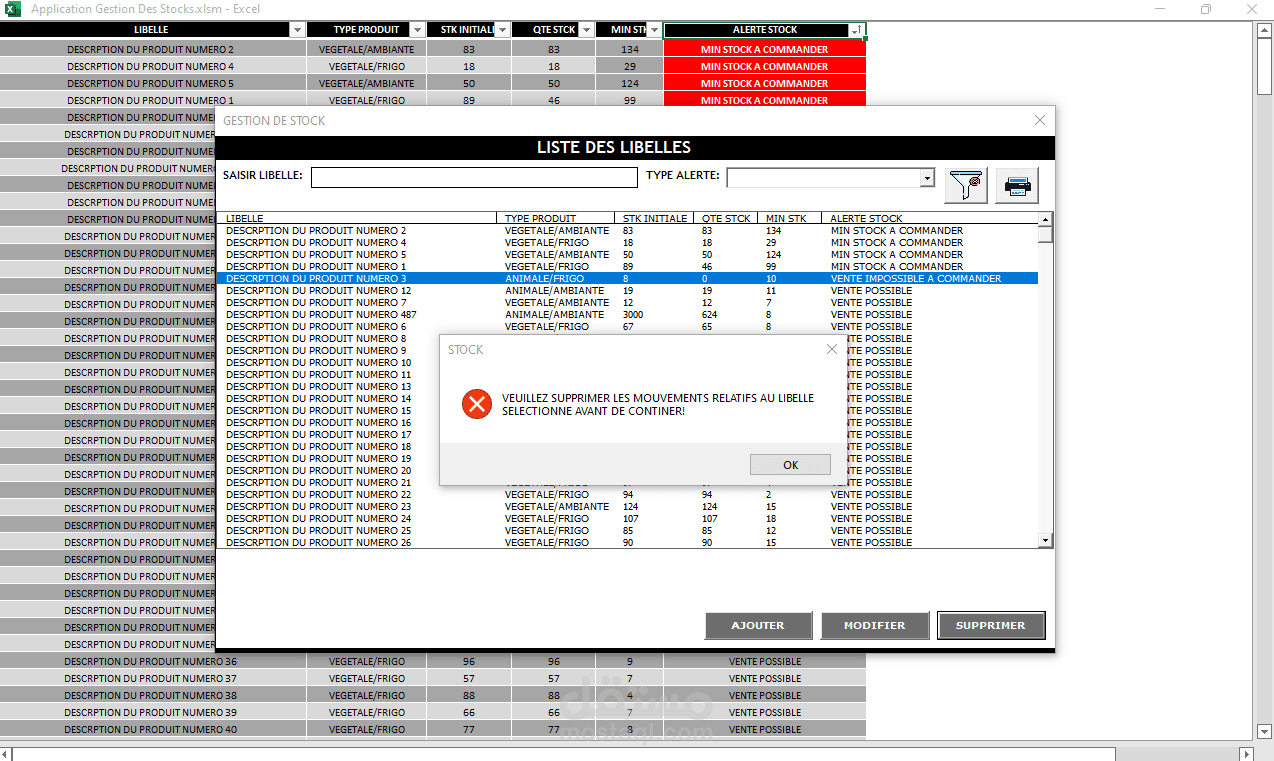Click the STK INITIALE list column header
This screenshot has width=1274, height=761.
coord(656,218)
